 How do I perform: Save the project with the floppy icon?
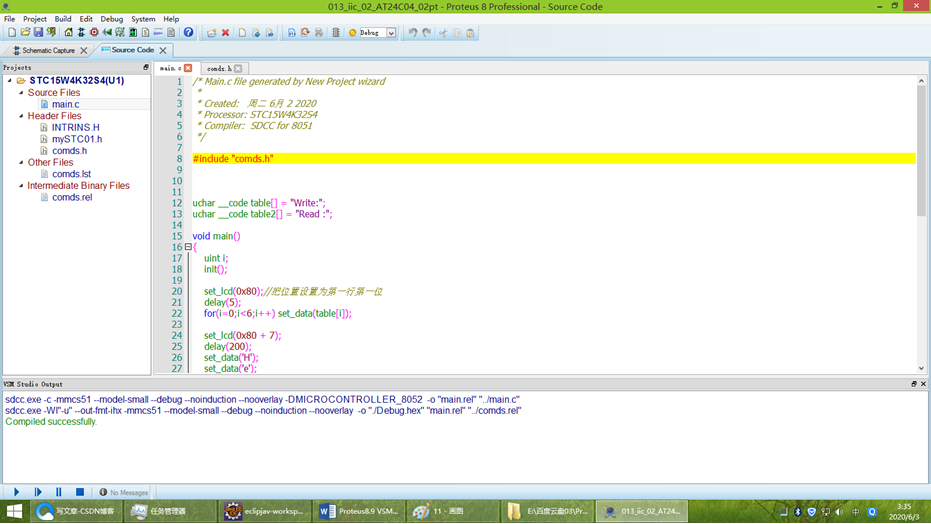click(38, 33)
